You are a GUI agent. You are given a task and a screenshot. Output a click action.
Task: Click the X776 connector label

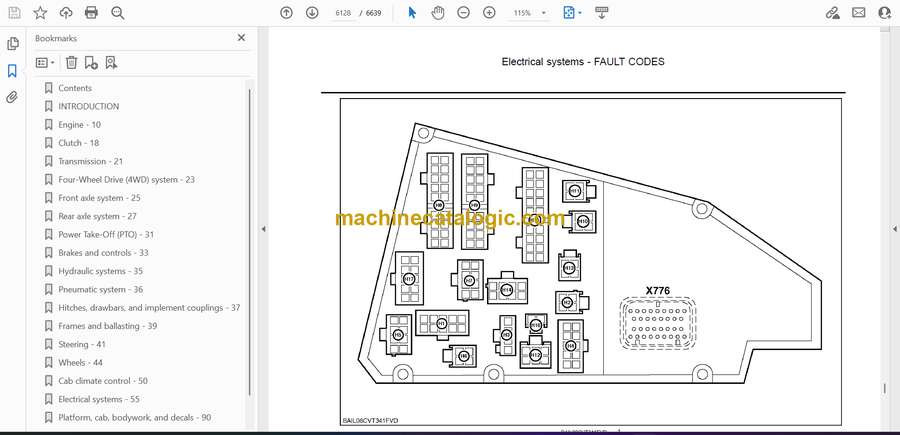658,291
